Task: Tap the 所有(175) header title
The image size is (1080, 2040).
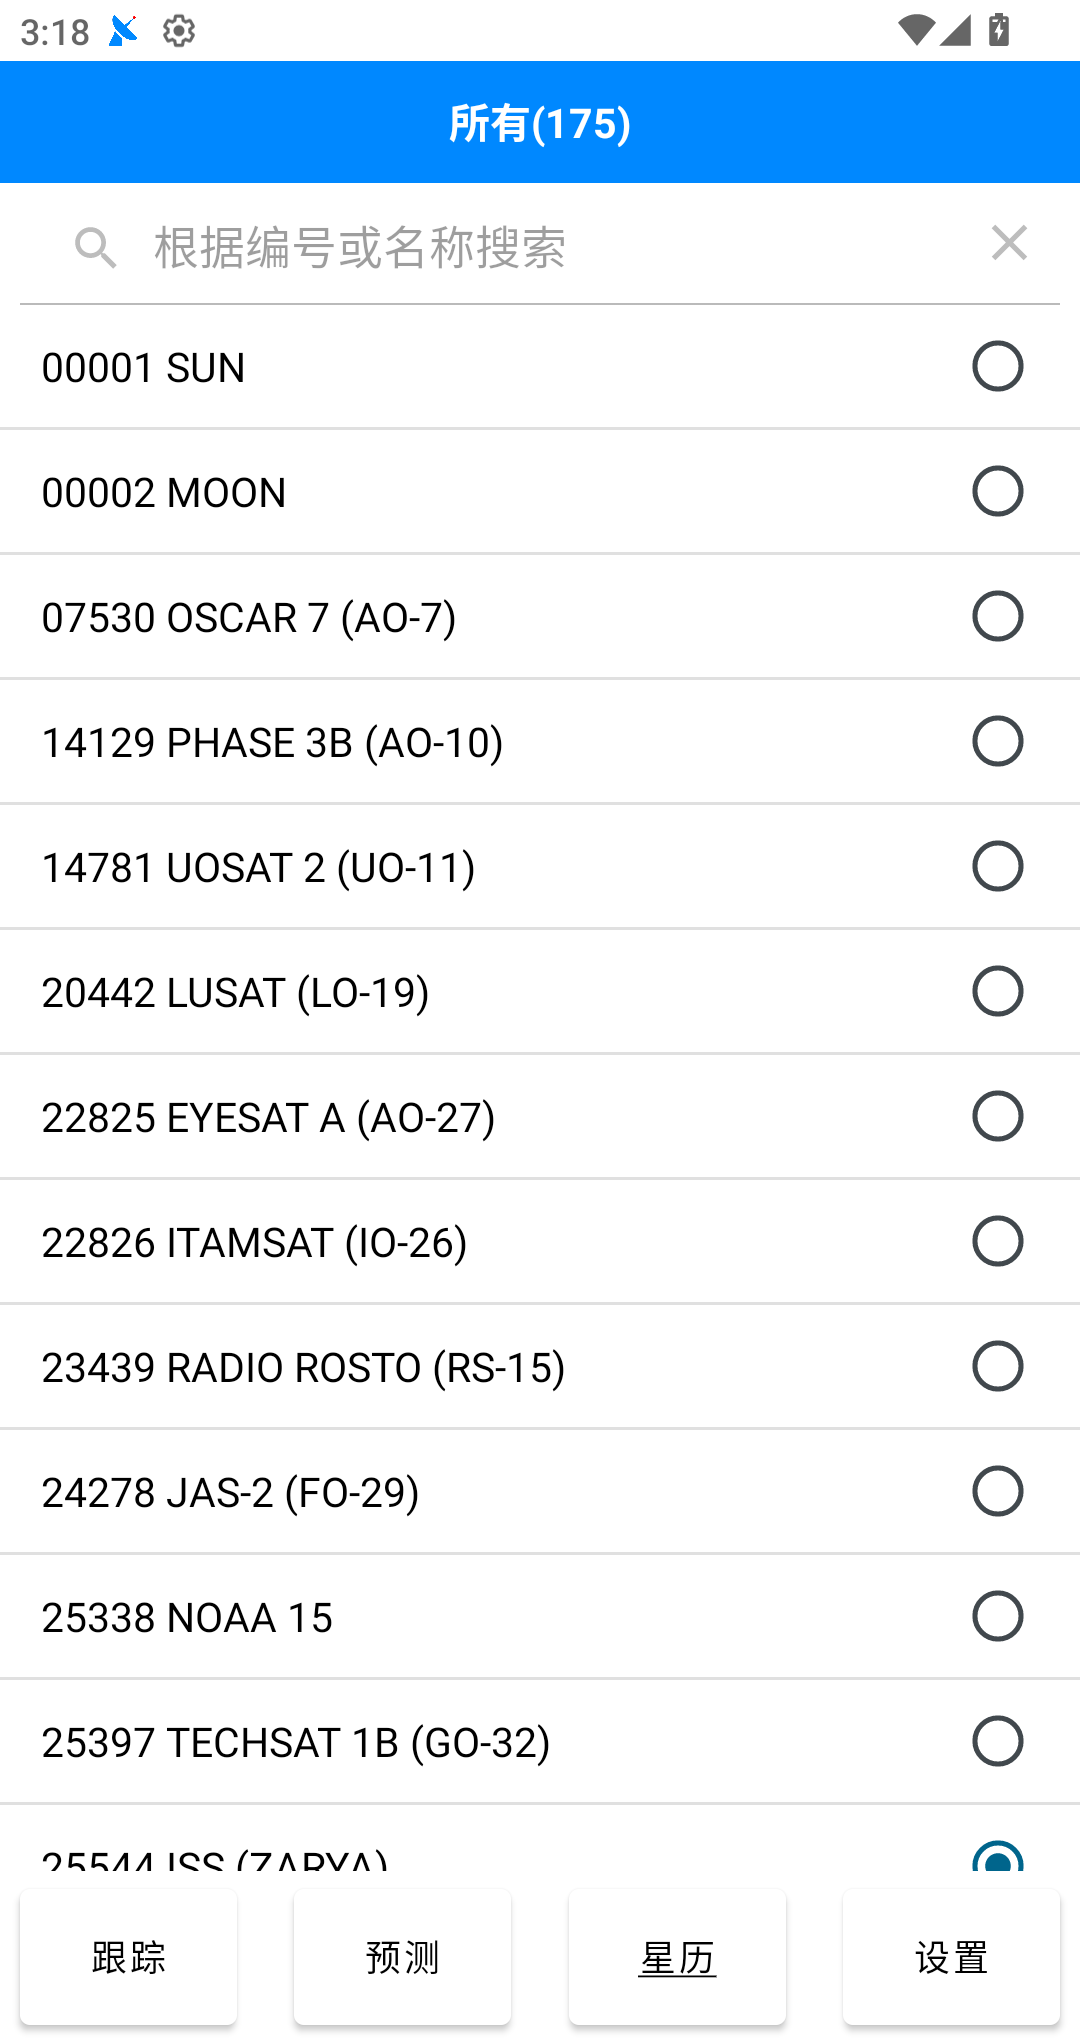Action: pyautogui.click(x=540, y=123)
